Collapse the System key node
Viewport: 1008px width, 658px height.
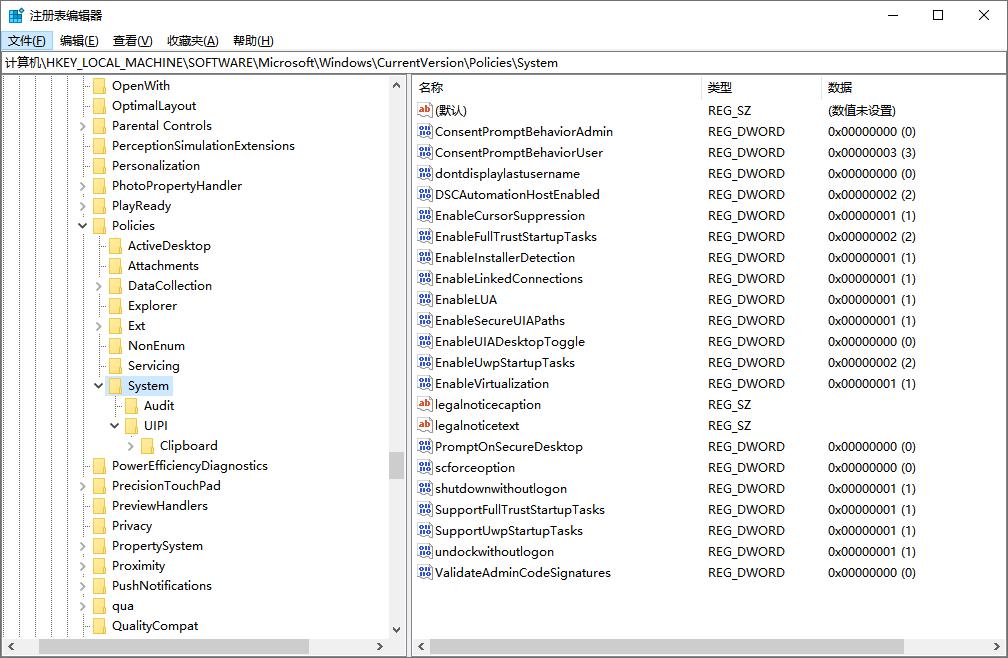(99, 386)
